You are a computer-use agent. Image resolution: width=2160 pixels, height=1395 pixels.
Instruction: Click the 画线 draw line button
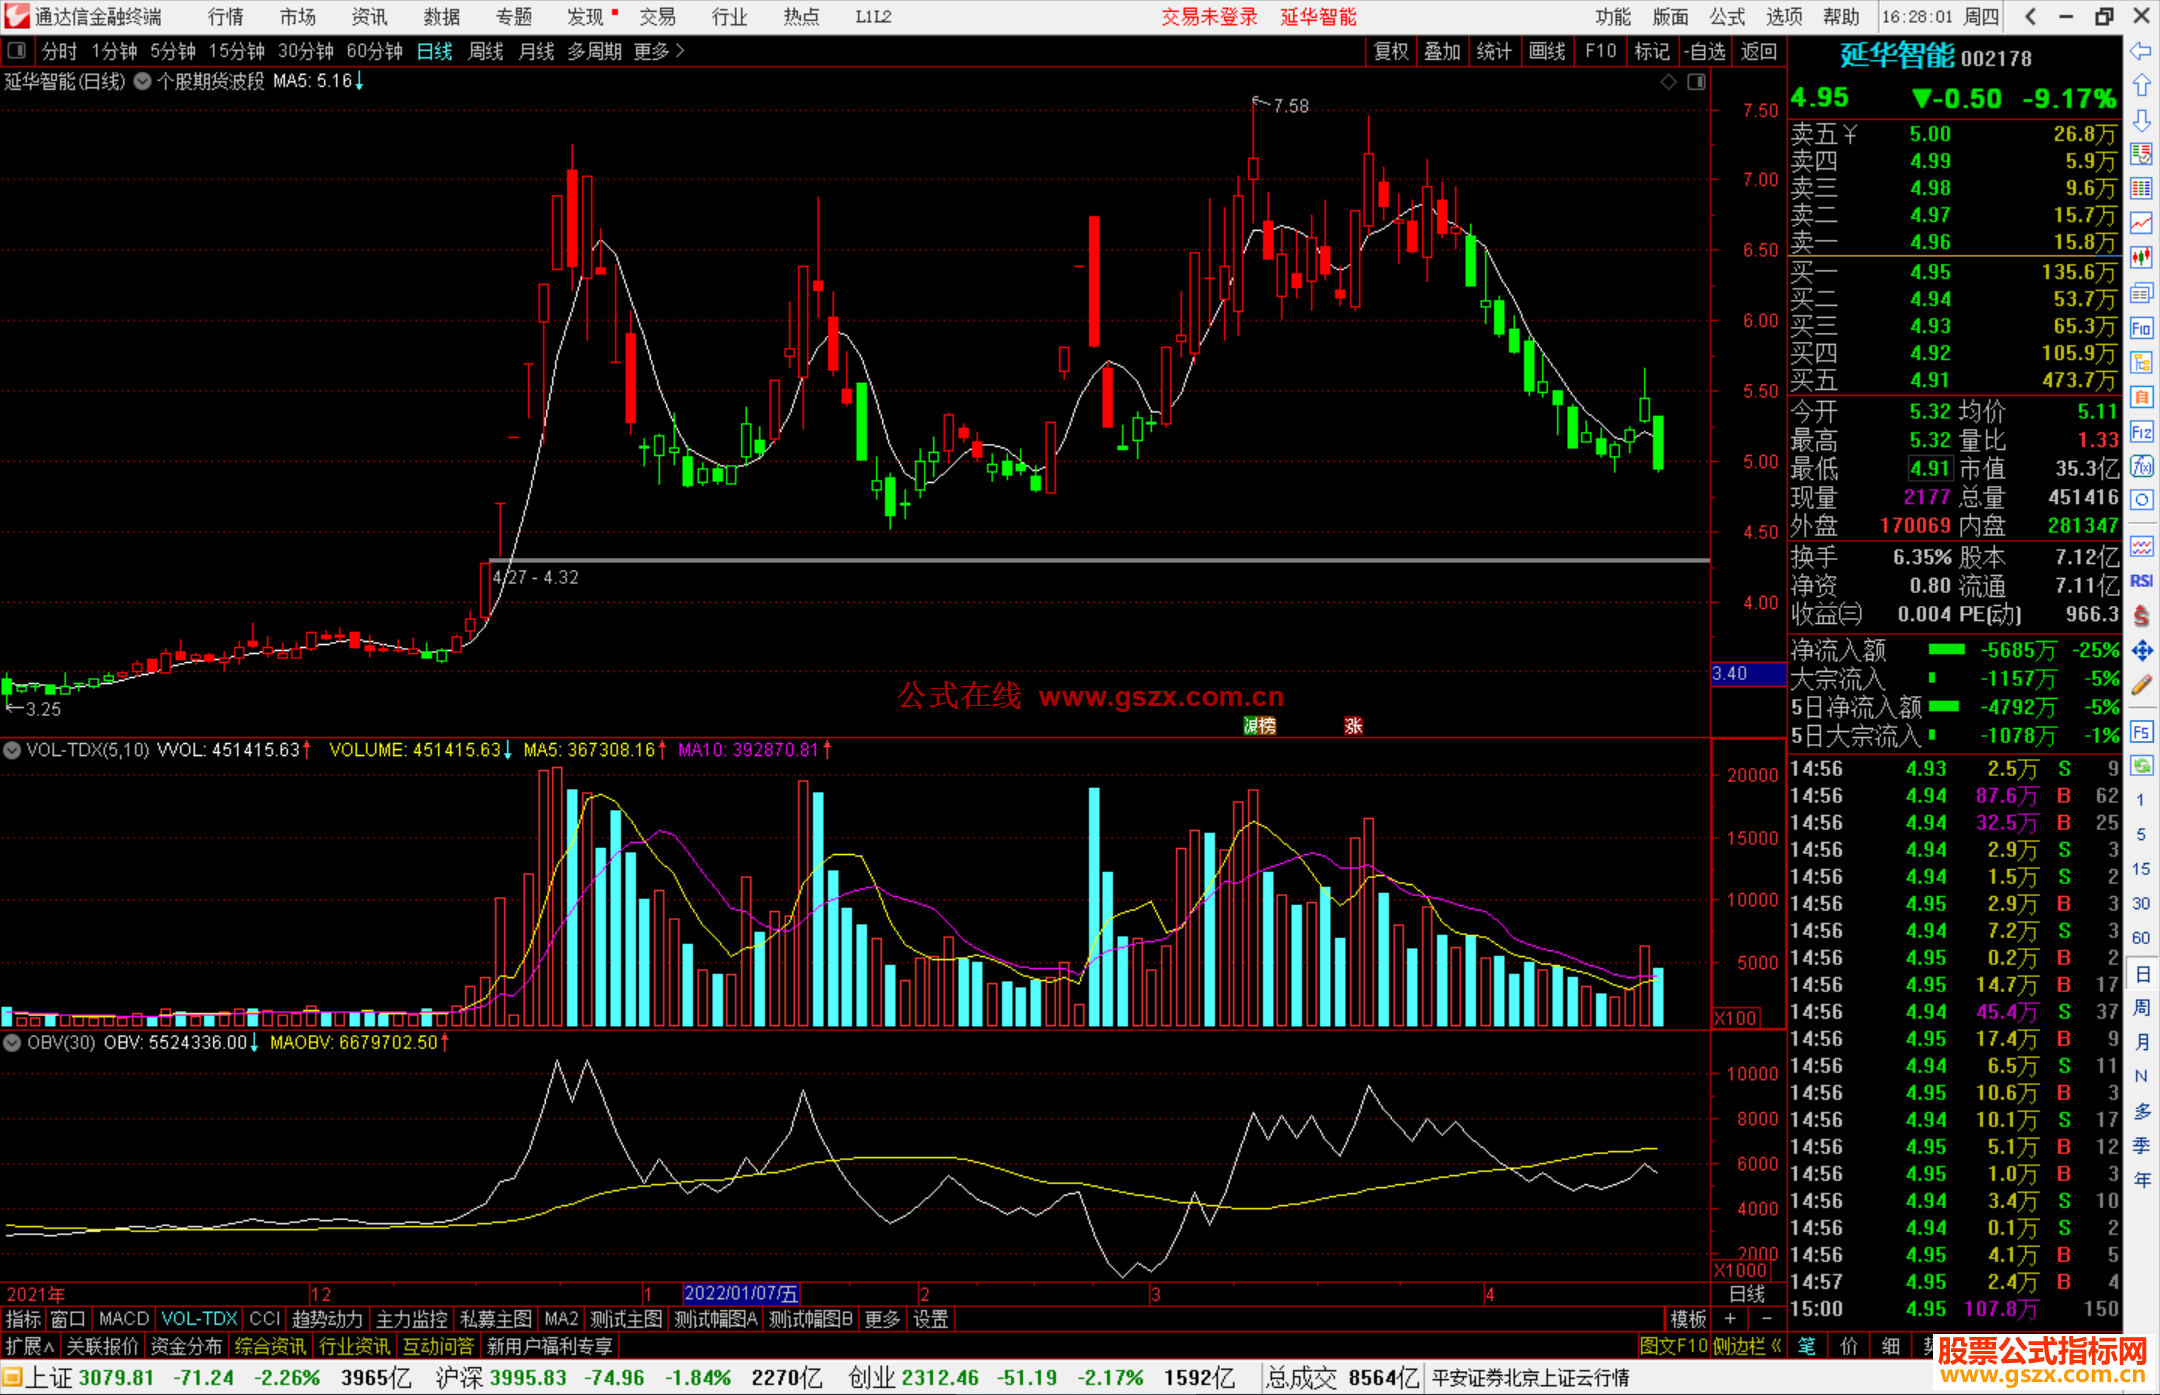[x=1547, y=51]
